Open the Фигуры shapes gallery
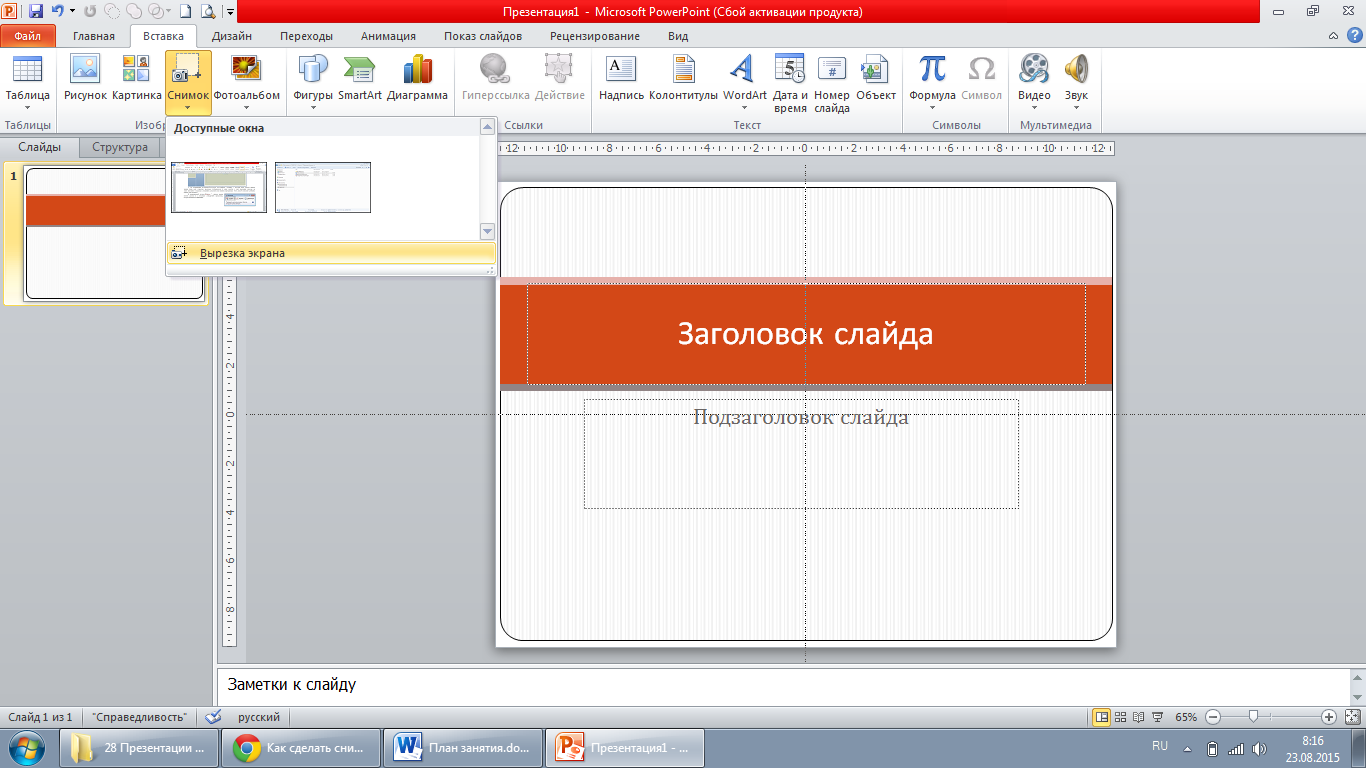The height and width of the screenshot is (768, 1366). 313,82
